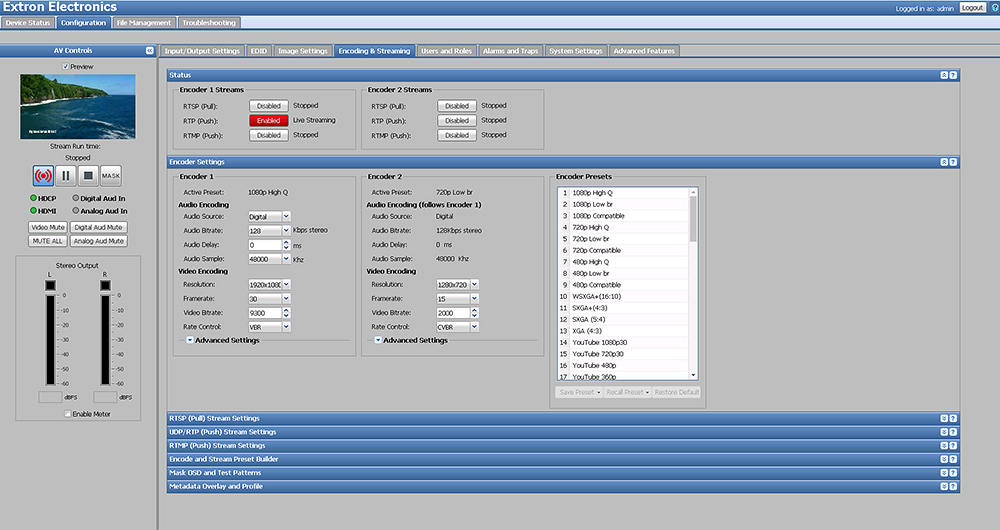The image size is (1000, 530).
Task: Open the Troubleshooting tab
Action: pos(210,22)
